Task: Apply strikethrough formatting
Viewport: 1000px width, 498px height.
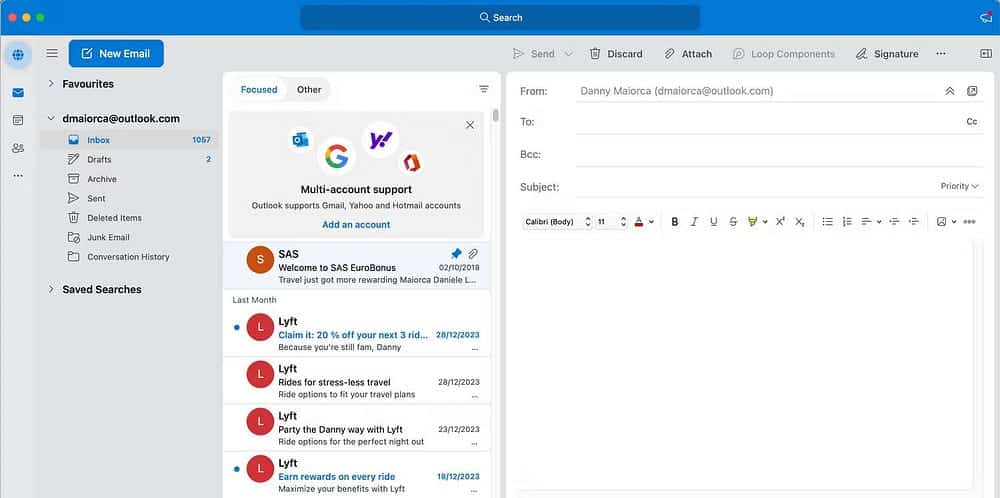Action: 733,222
